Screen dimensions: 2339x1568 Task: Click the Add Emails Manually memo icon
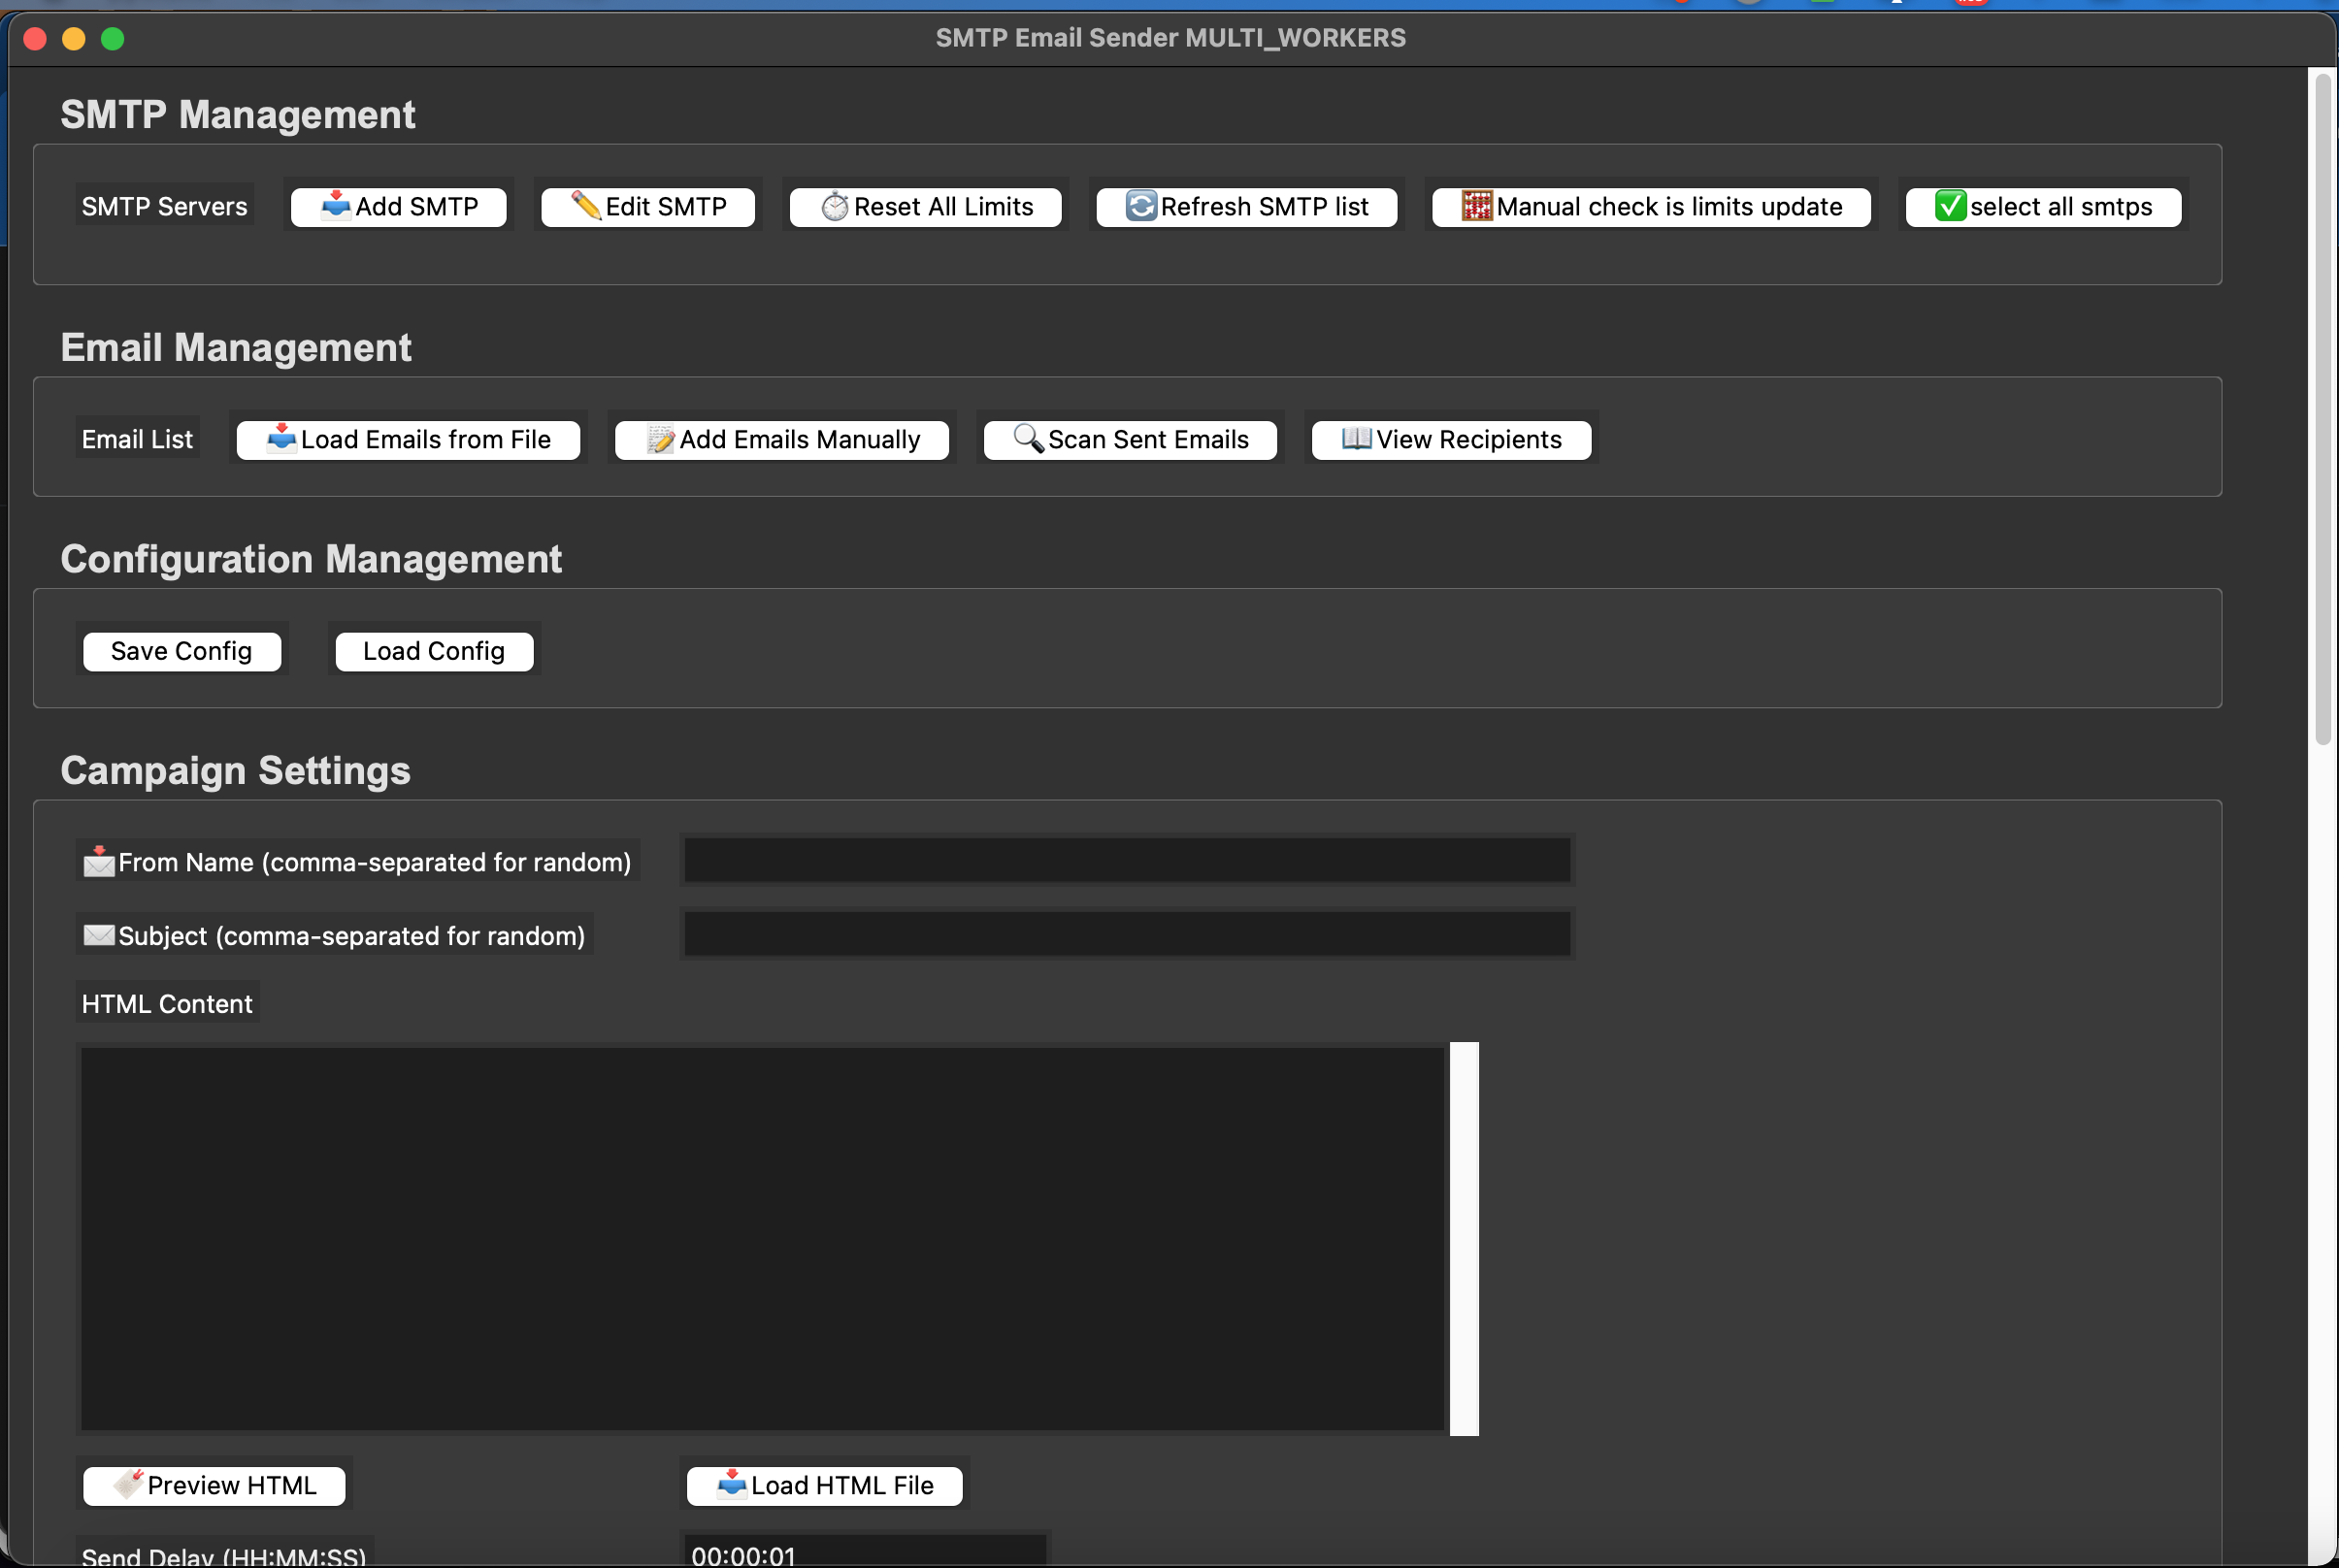tap(661, 440)
